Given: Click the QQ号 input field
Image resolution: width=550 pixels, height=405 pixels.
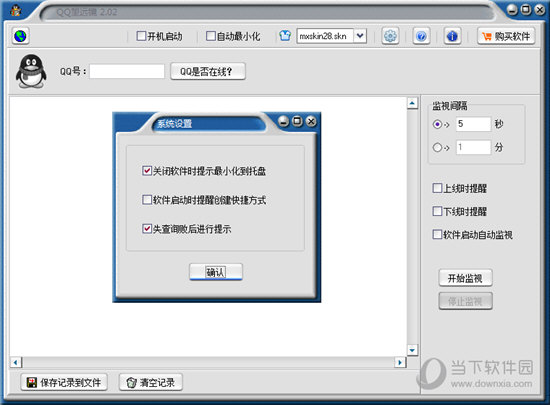Looking at the screenshot, I should tap(127, 72).
